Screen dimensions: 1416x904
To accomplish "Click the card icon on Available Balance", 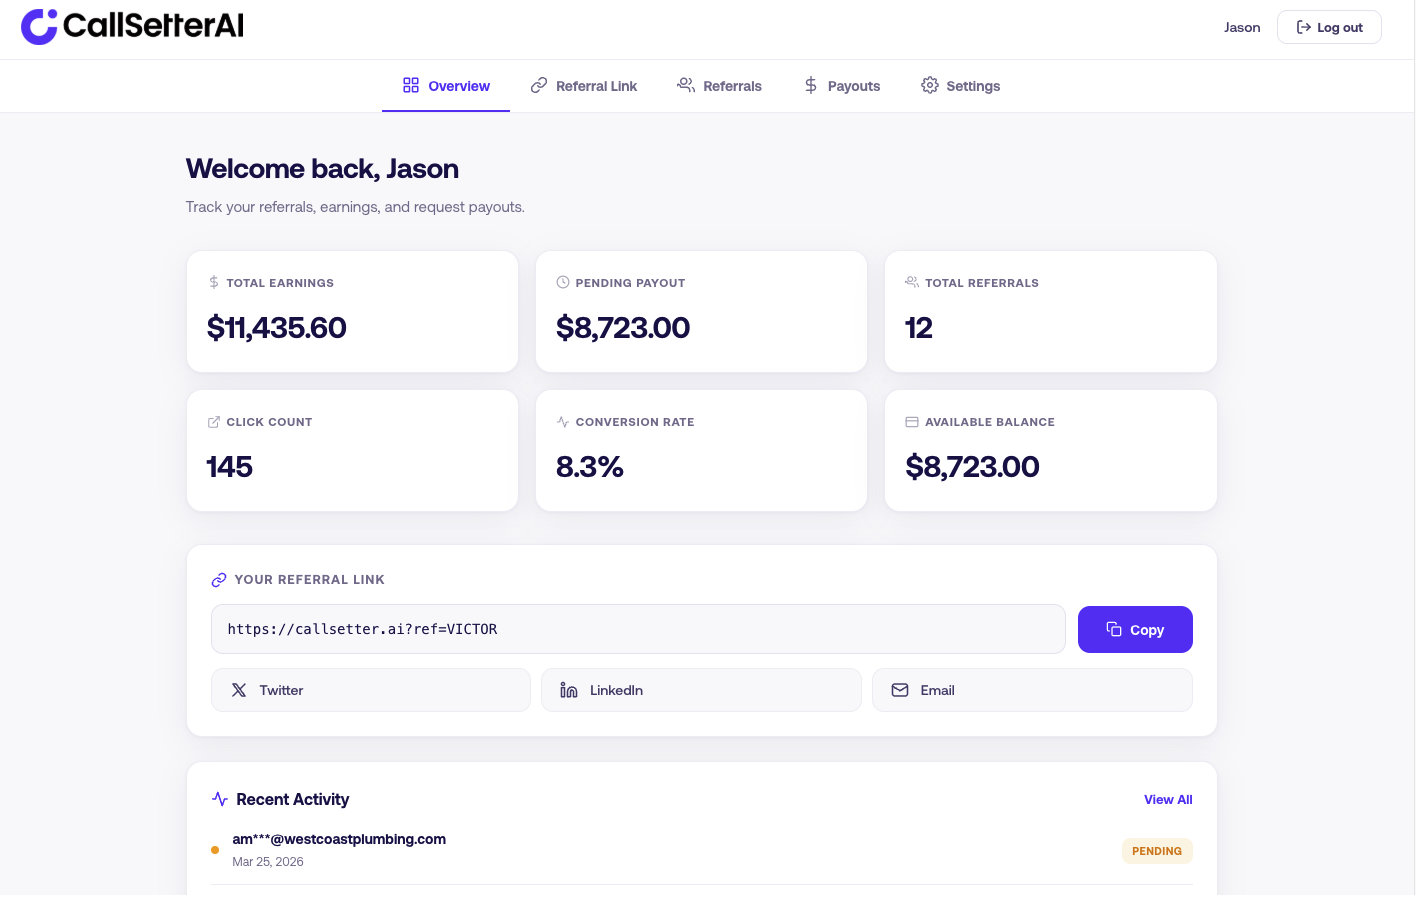I will (911, 421).
